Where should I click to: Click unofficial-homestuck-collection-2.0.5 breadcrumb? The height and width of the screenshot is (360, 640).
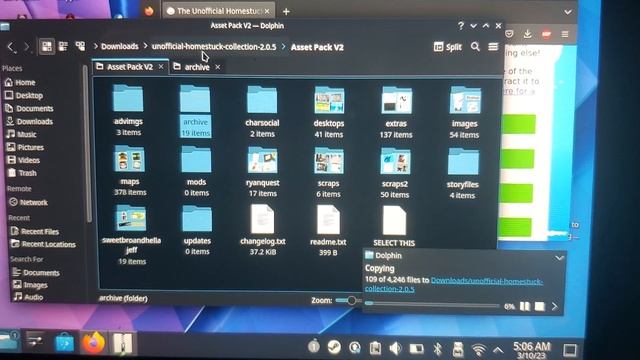(214, 47)
